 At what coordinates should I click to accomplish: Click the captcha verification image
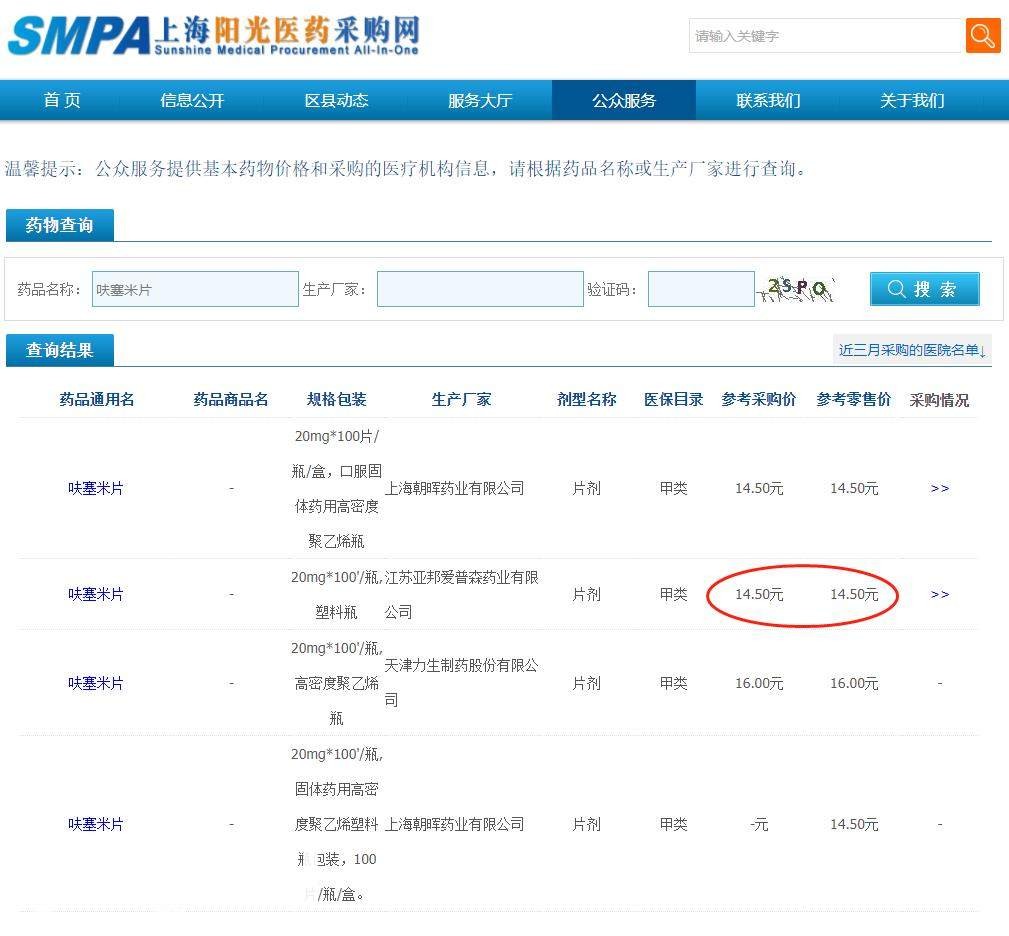click(797, 289)
